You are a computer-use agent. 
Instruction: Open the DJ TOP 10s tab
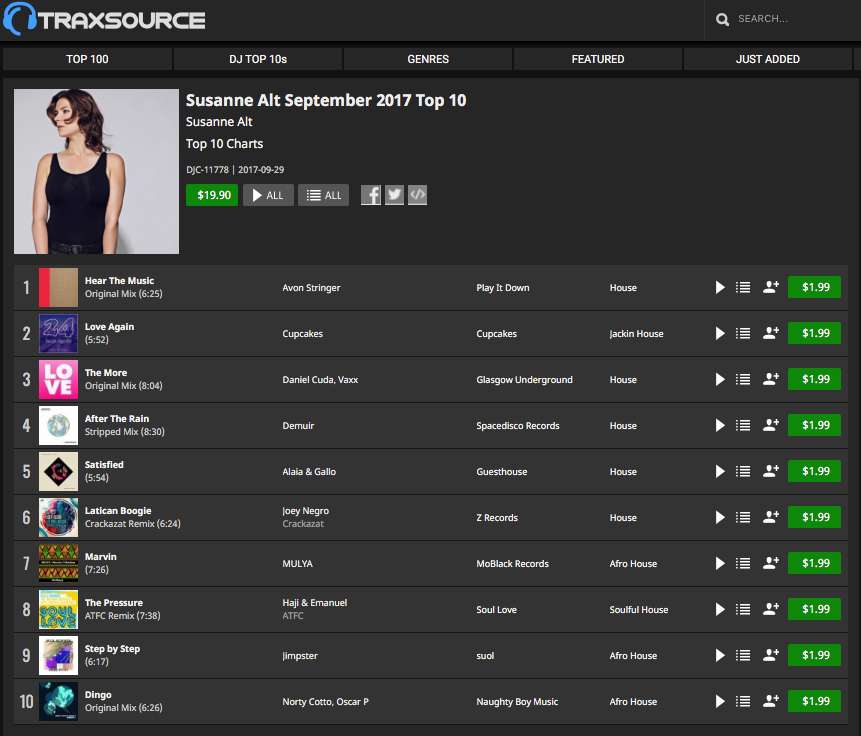pyautogui.click(x=258, y=59)
